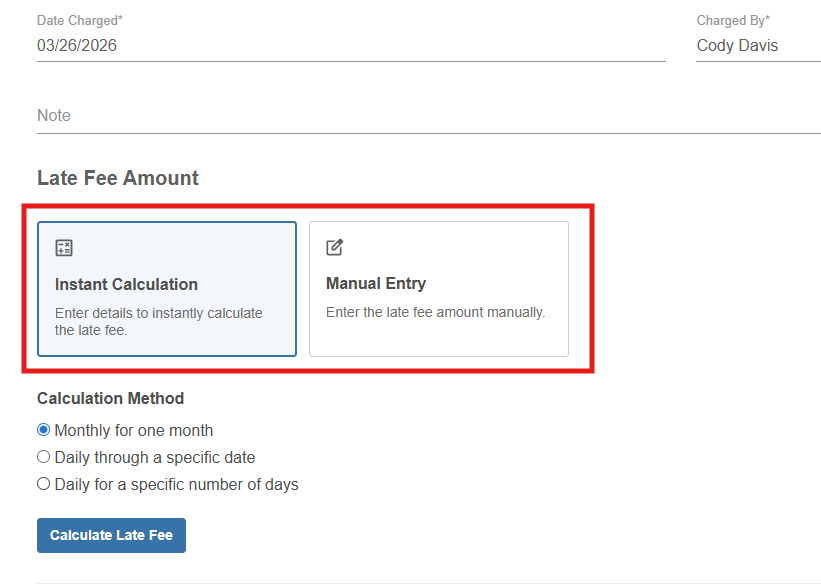The image size is (821, 588).
Task: Click the Charged By field label
Action: (x=733, y=20)
